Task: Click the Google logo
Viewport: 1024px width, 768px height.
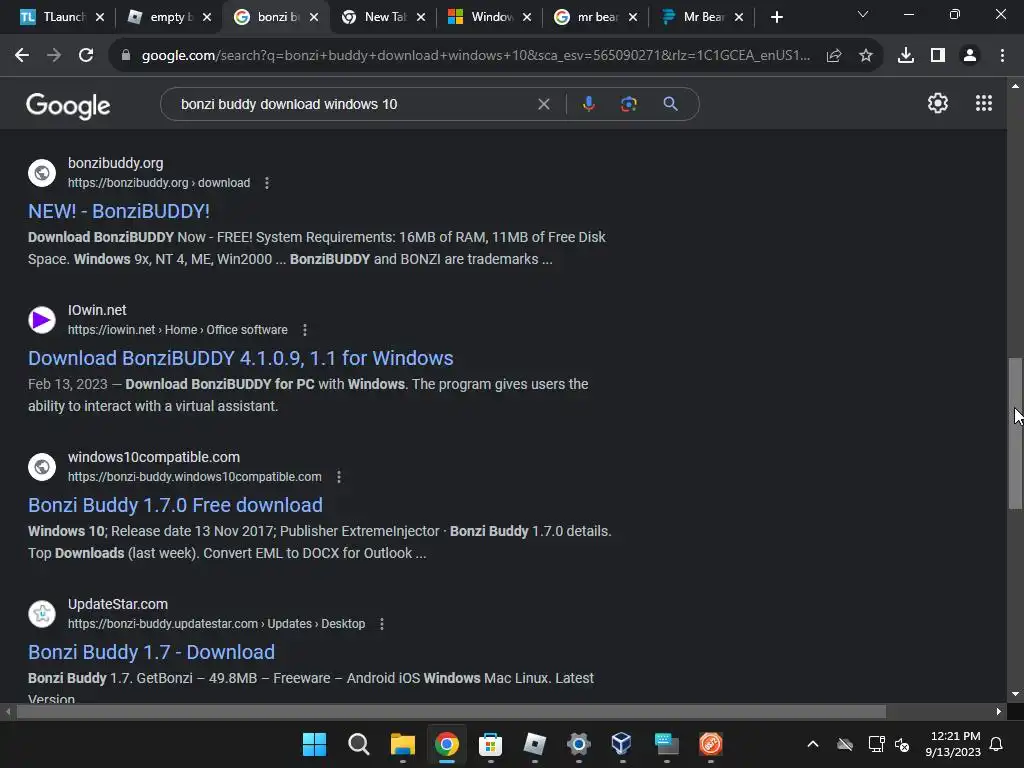Action: pos(68,105)
